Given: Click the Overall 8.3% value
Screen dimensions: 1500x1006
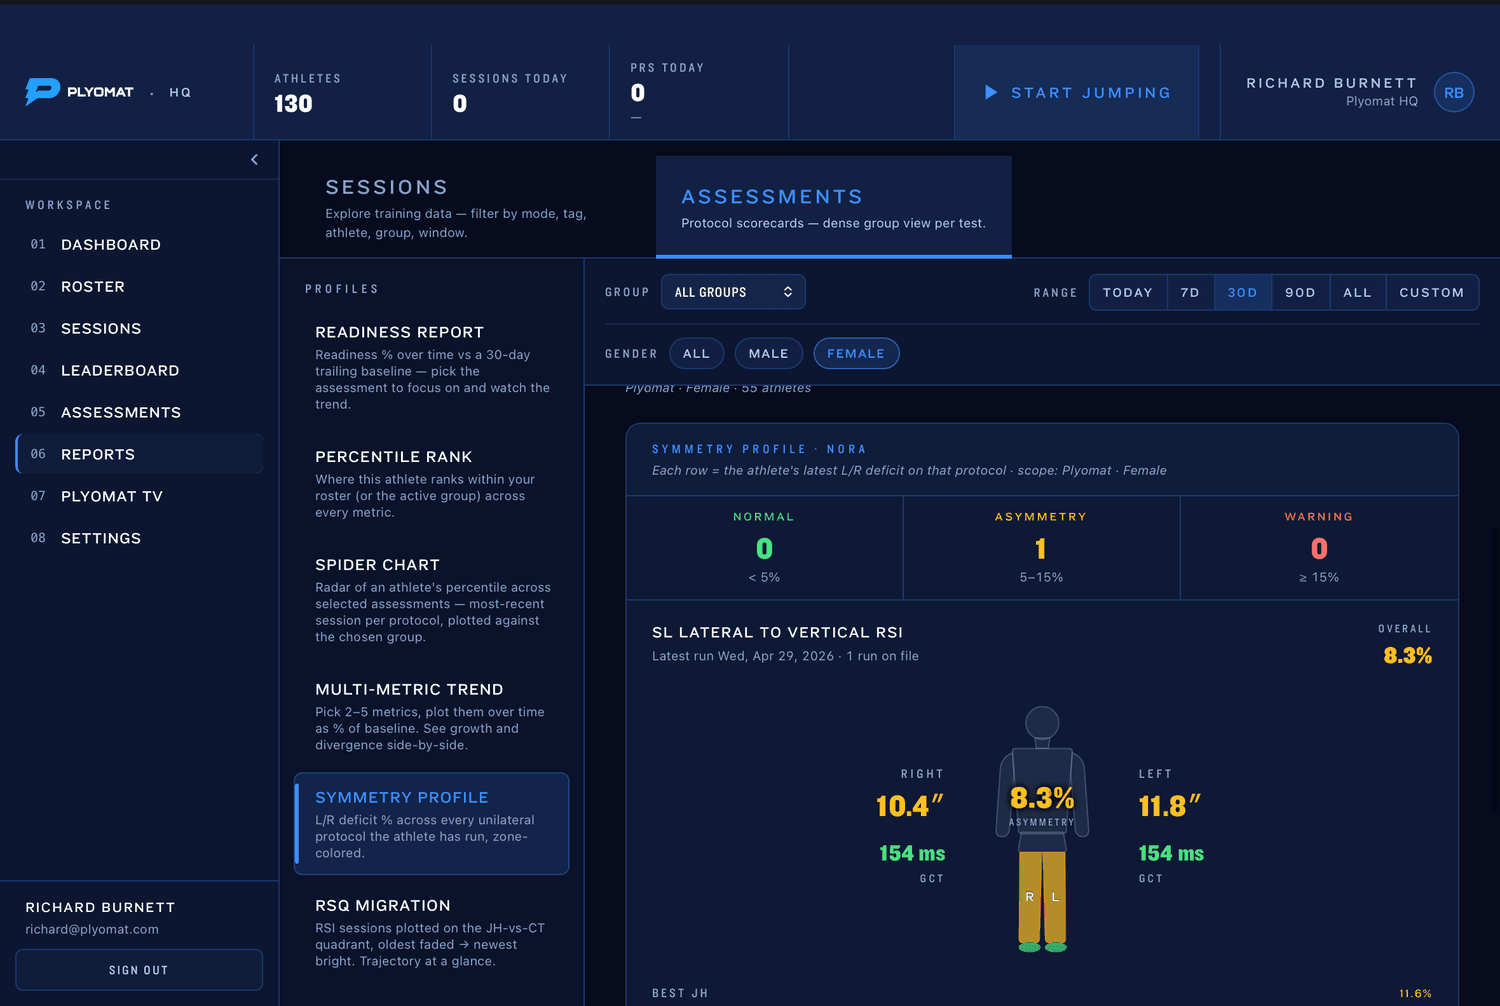Looking at the screenshot, I should pyautogui.click(x=1408, y=656).
